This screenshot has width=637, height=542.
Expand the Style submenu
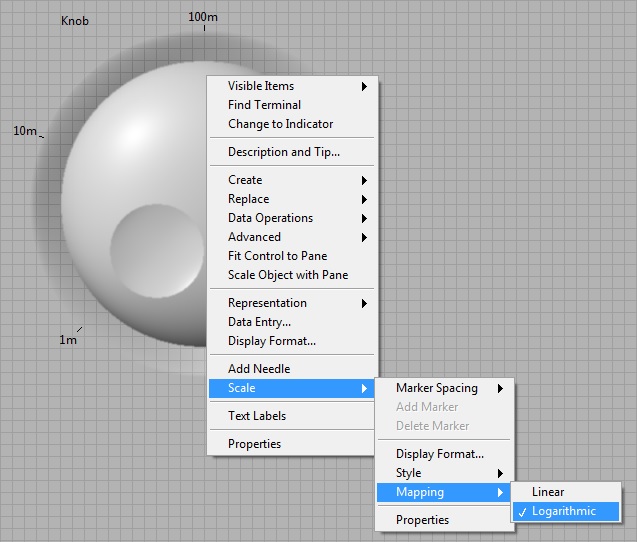(x=444, y=473)
